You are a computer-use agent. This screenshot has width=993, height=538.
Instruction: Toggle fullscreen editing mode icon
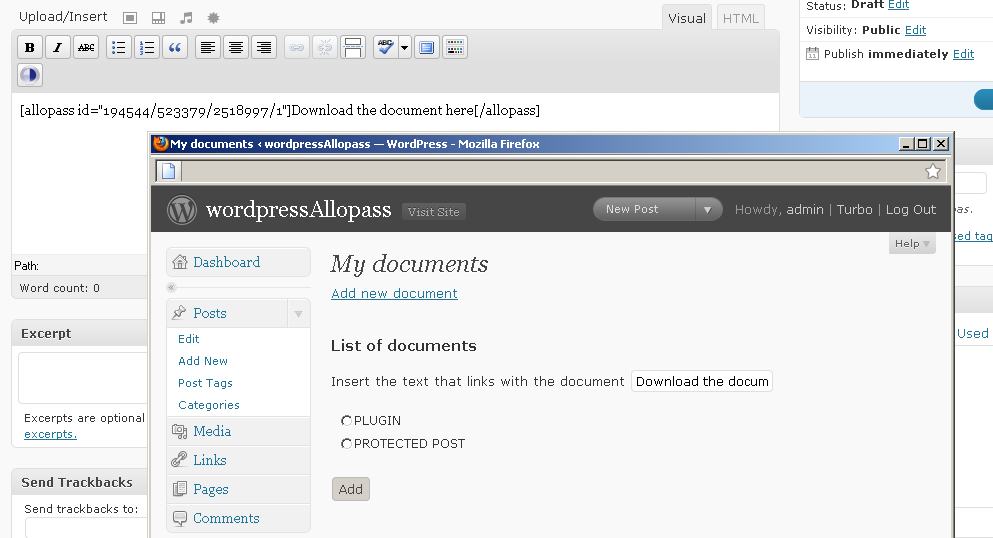(427, 47)
